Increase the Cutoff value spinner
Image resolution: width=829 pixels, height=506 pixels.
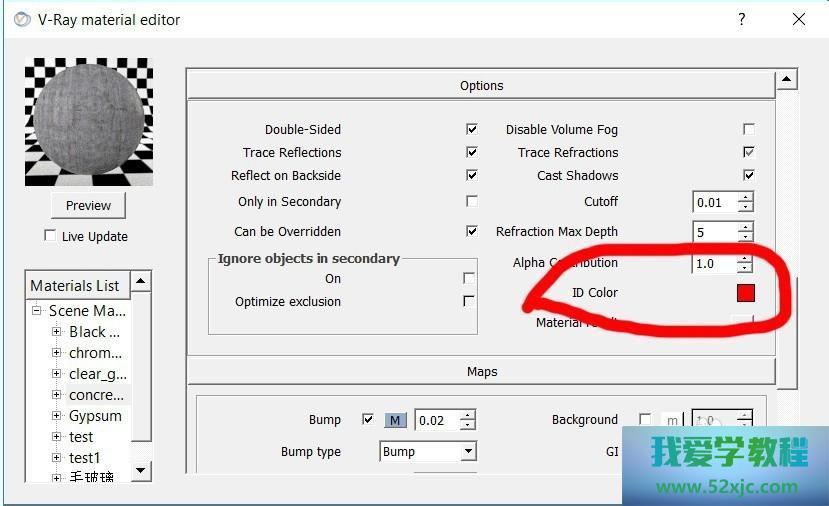745,197
